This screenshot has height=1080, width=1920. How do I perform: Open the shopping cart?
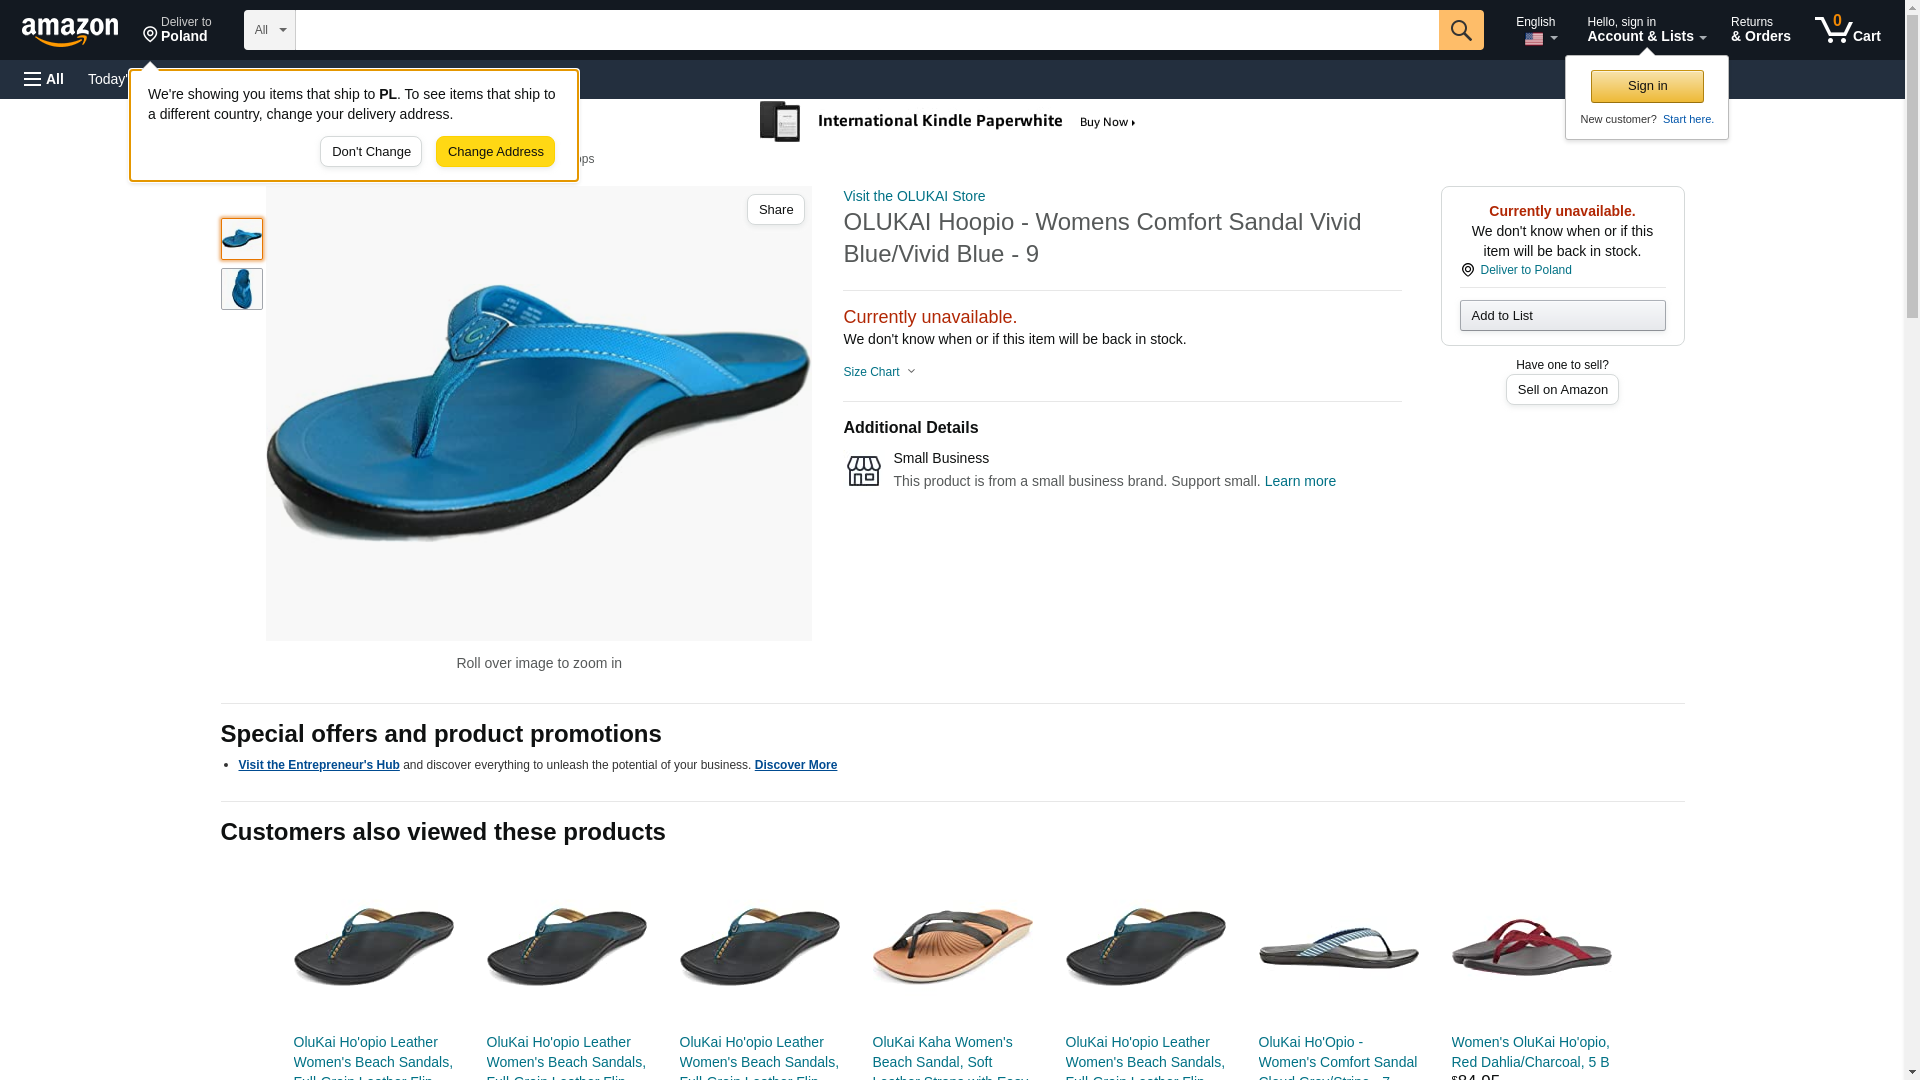[x=1847, y=29]
